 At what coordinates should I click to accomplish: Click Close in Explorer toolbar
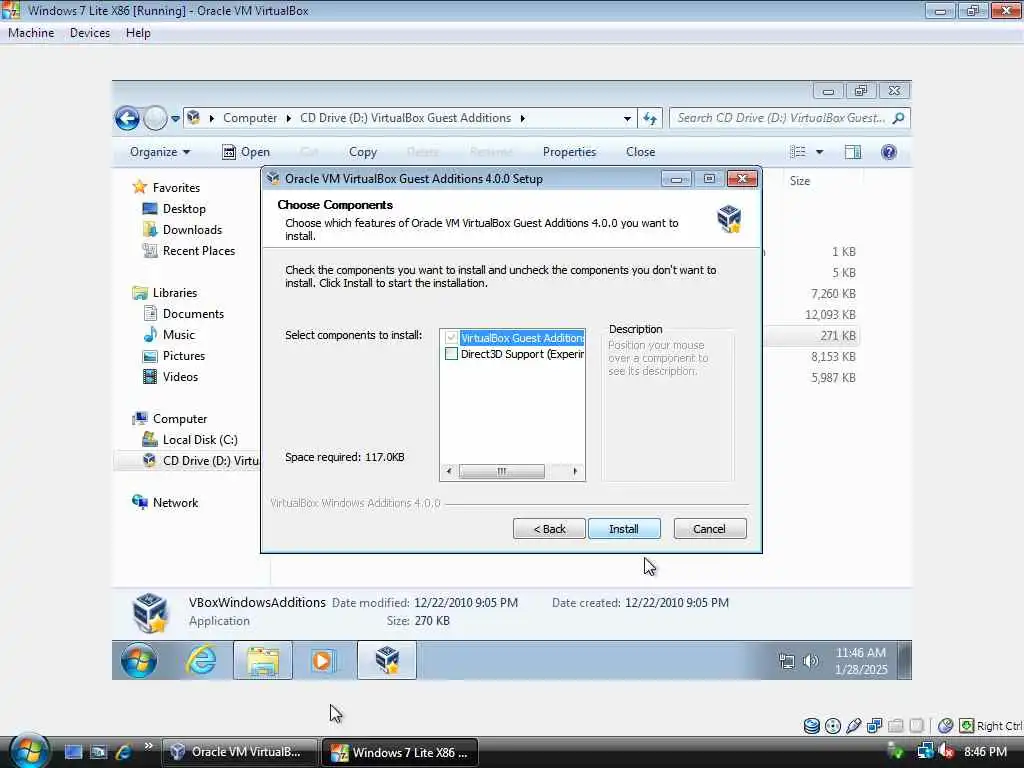[x=640, y=152]
